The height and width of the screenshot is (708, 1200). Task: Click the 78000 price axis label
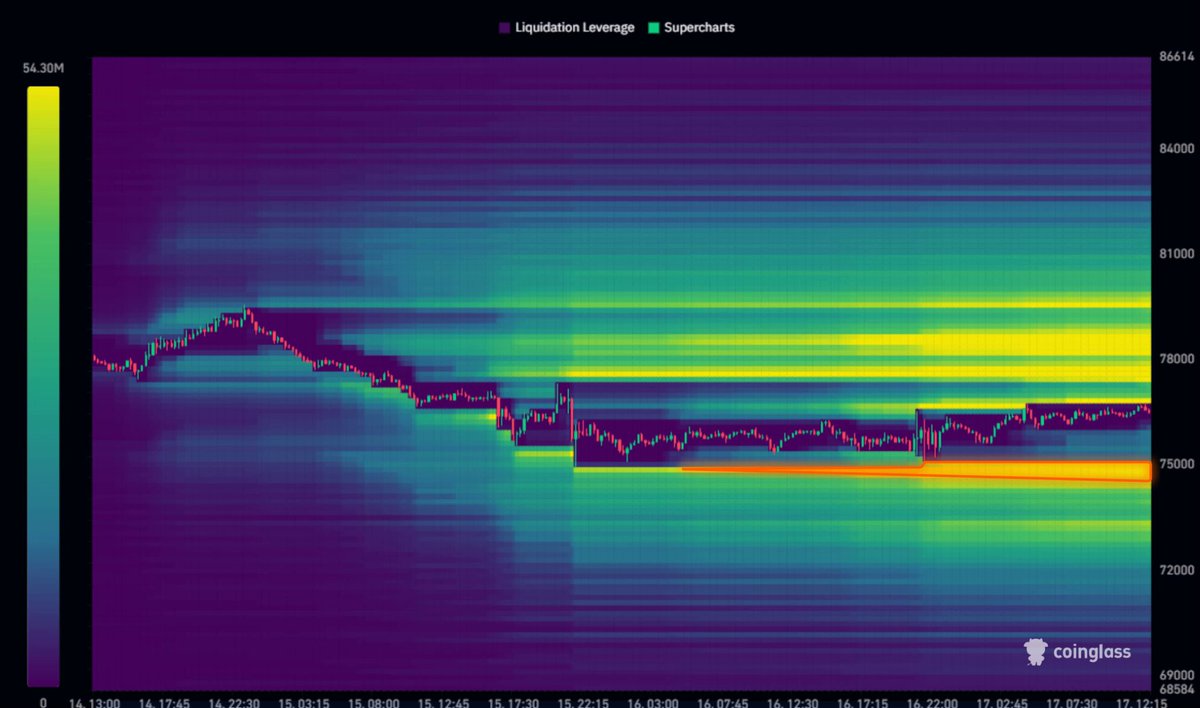click(x=1176, y=359)
